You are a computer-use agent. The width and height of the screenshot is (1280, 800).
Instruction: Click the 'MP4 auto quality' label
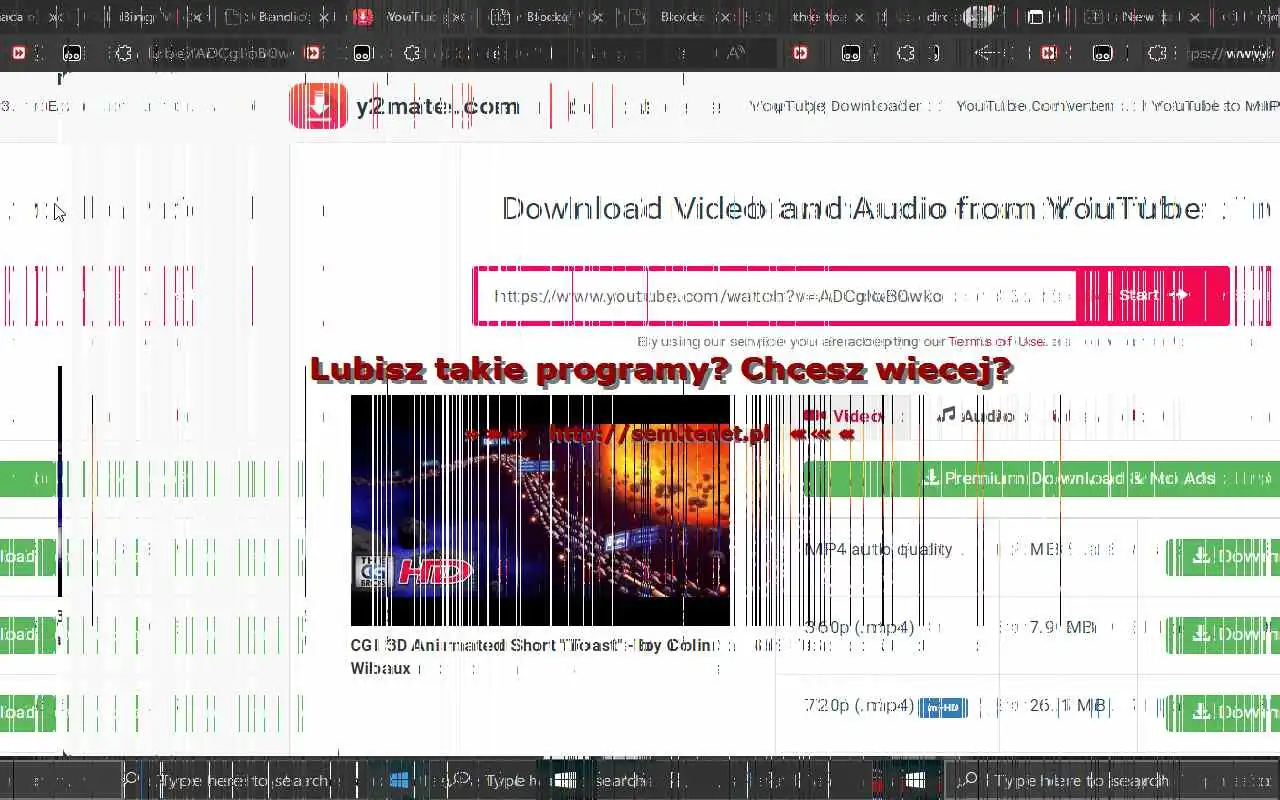point(879,550)
